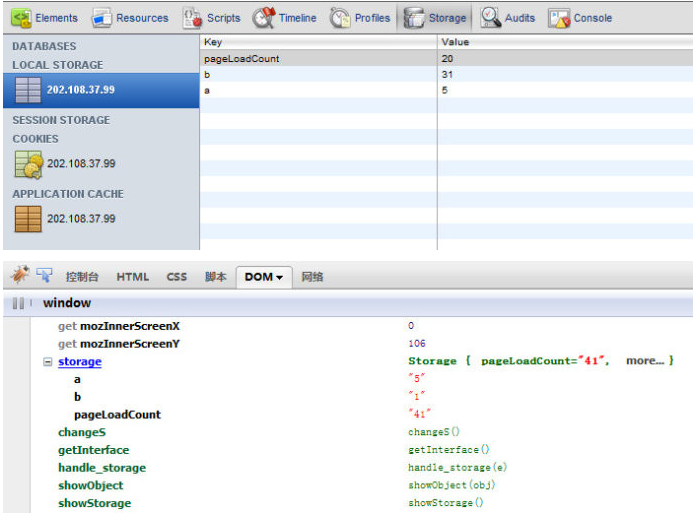
Task: Click the Value column header
Action: pos(565,42)
